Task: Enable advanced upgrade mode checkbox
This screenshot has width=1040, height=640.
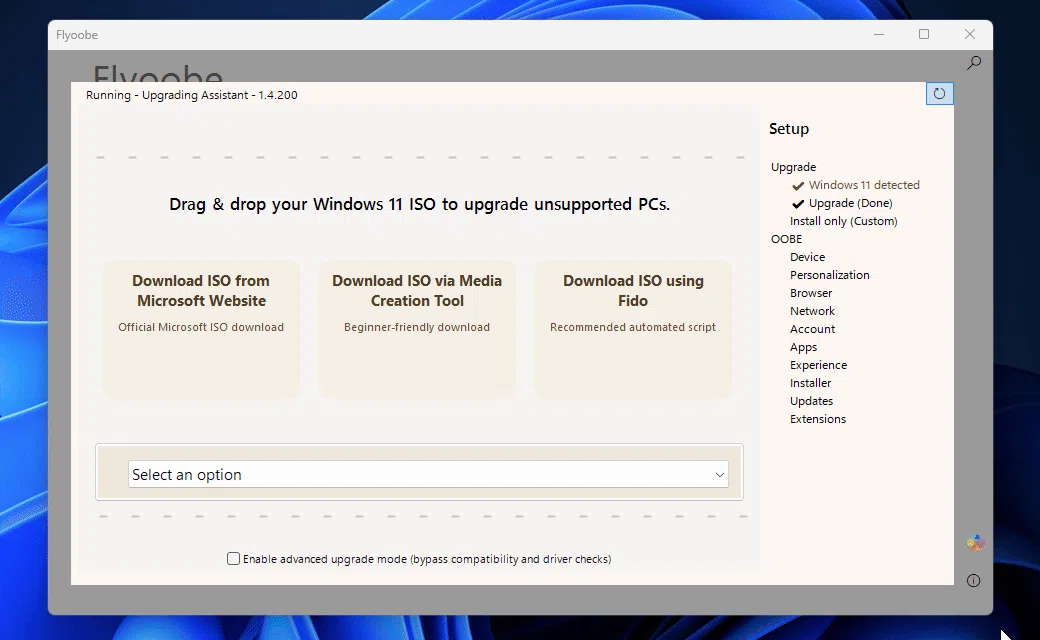Action: tap(233, 558)
